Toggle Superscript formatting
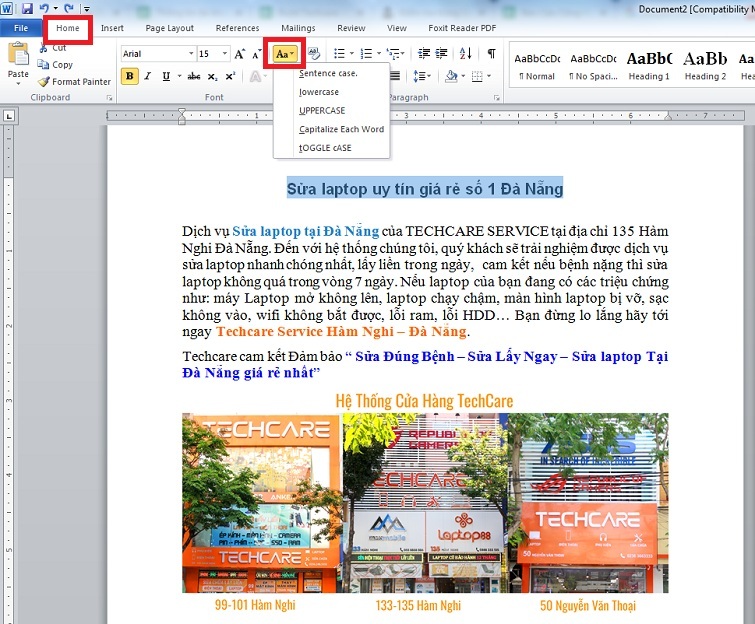755x624 pixels. coord(230,76)
